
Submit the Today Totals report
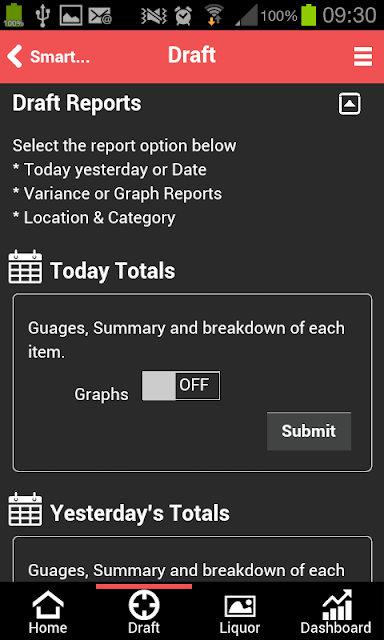(309, 431)
